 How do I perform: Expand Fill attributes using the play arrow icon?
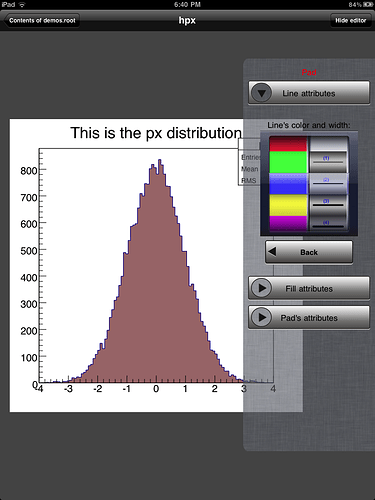click(262, 288)
